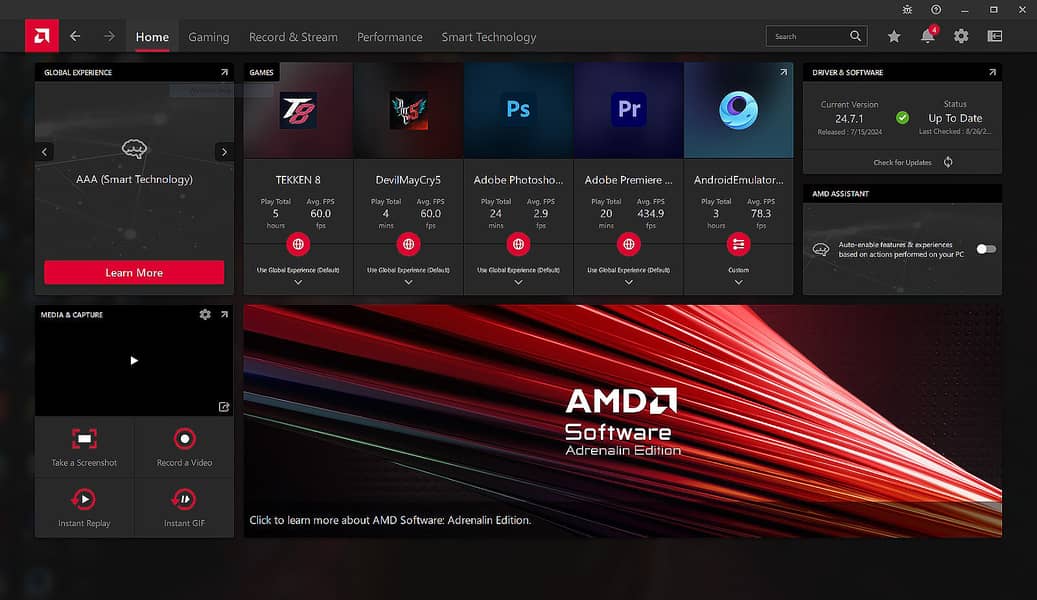Click the green Up To Date checkmark
The image size is (1037, 600).
902,118
